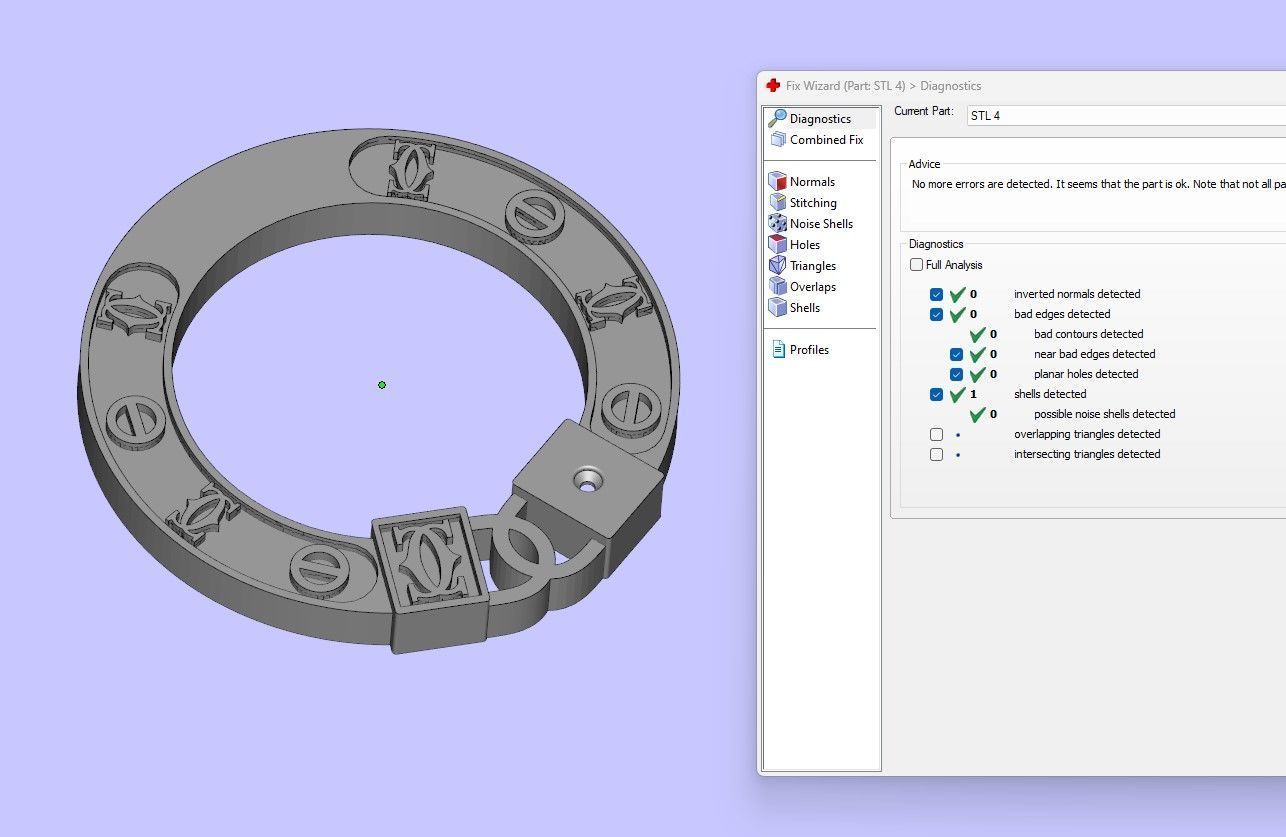Open the Normals fixing page
The width and height of the screenshot is (1286, 837).
(802, 182)
